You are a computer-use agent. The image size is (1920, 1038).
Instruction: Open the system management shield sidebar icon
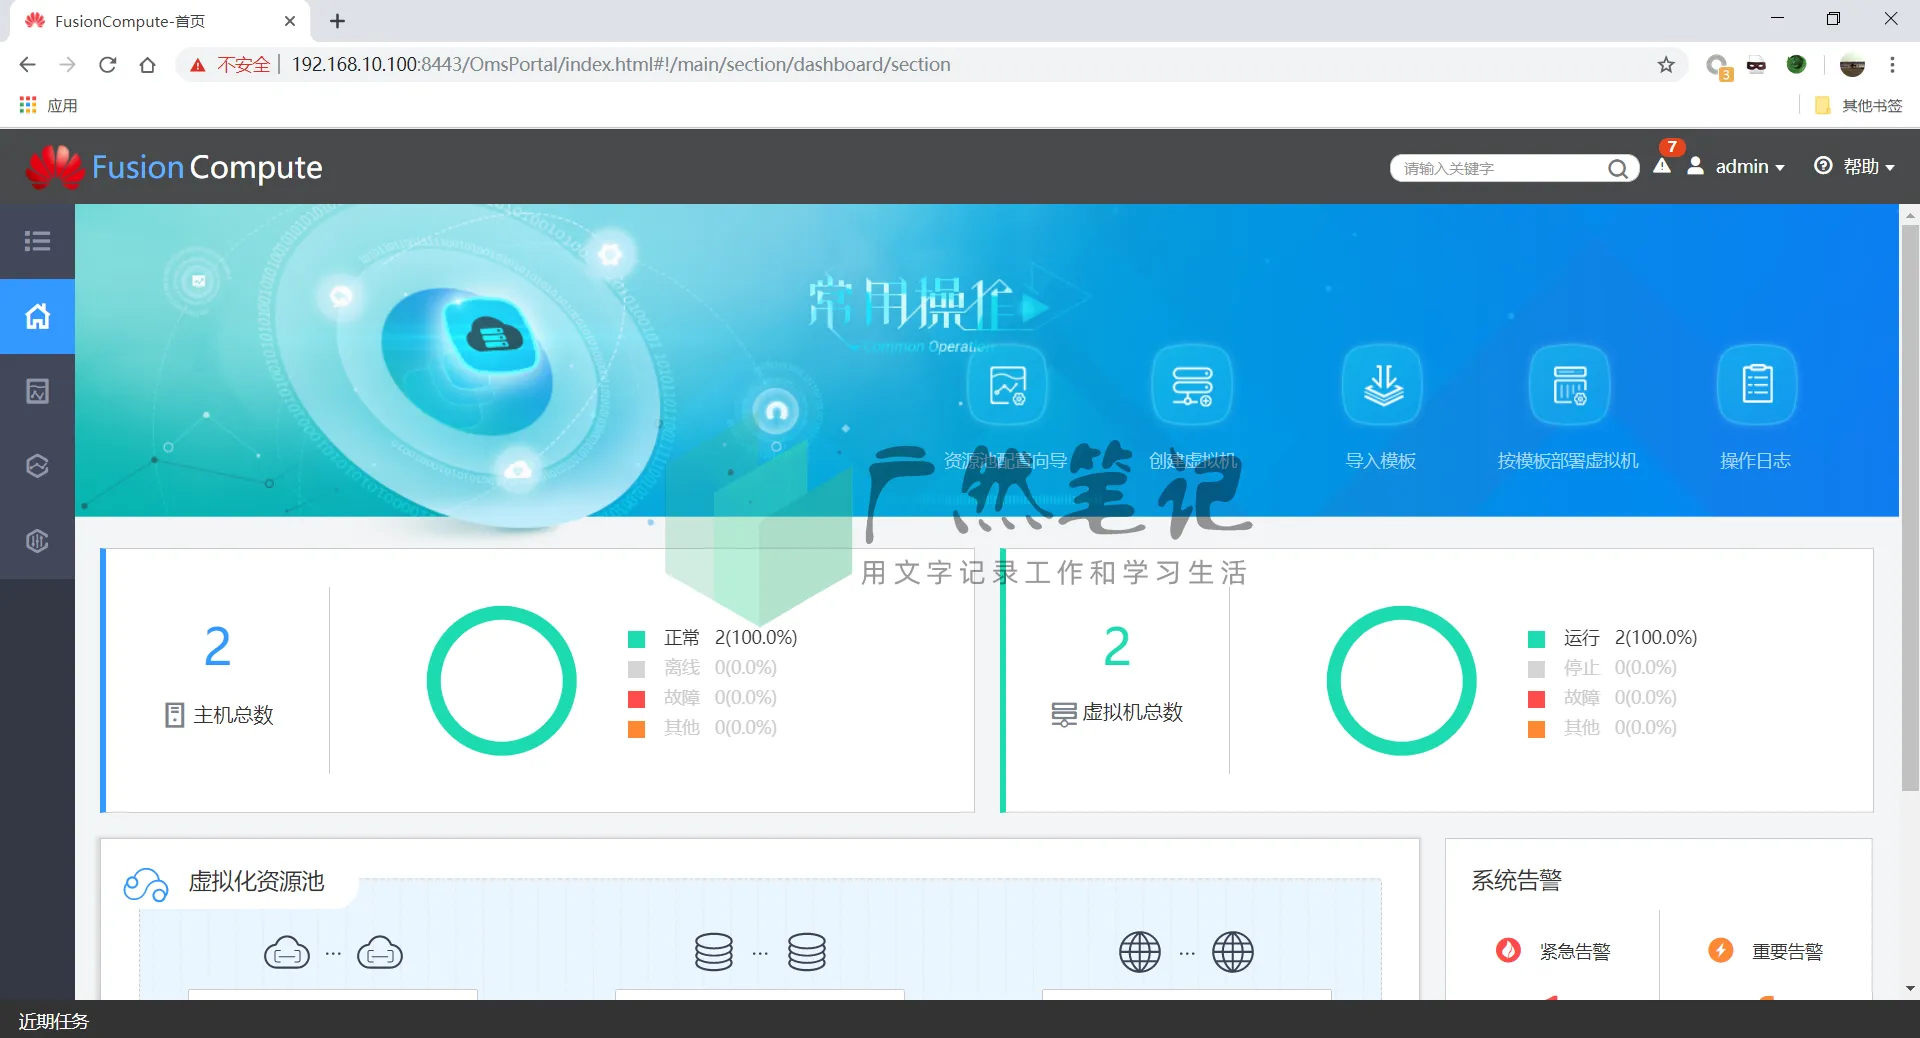(37, 541)
